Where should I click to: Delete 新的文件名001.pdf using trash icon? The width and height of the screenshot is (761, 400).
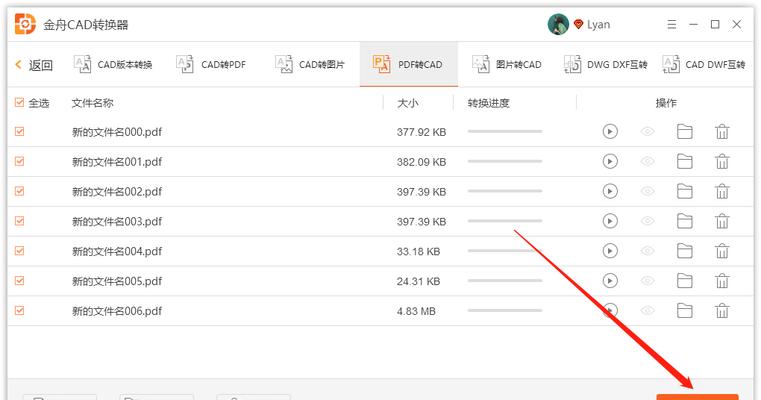722,161
